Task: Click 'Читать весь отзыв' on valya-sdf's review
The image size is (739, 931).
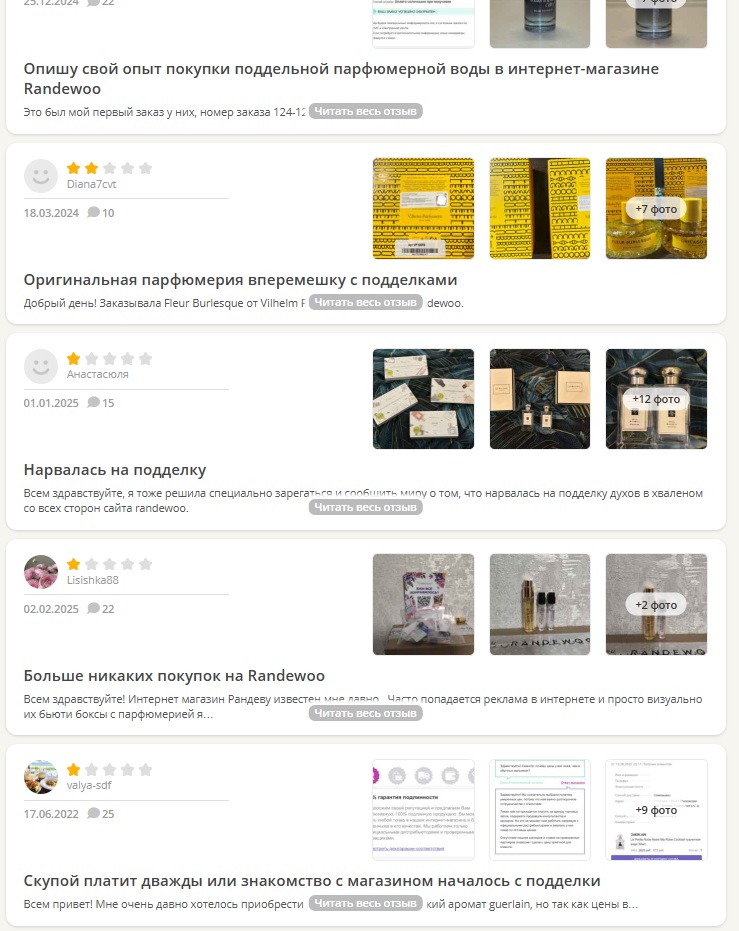Action: [366, 903]
